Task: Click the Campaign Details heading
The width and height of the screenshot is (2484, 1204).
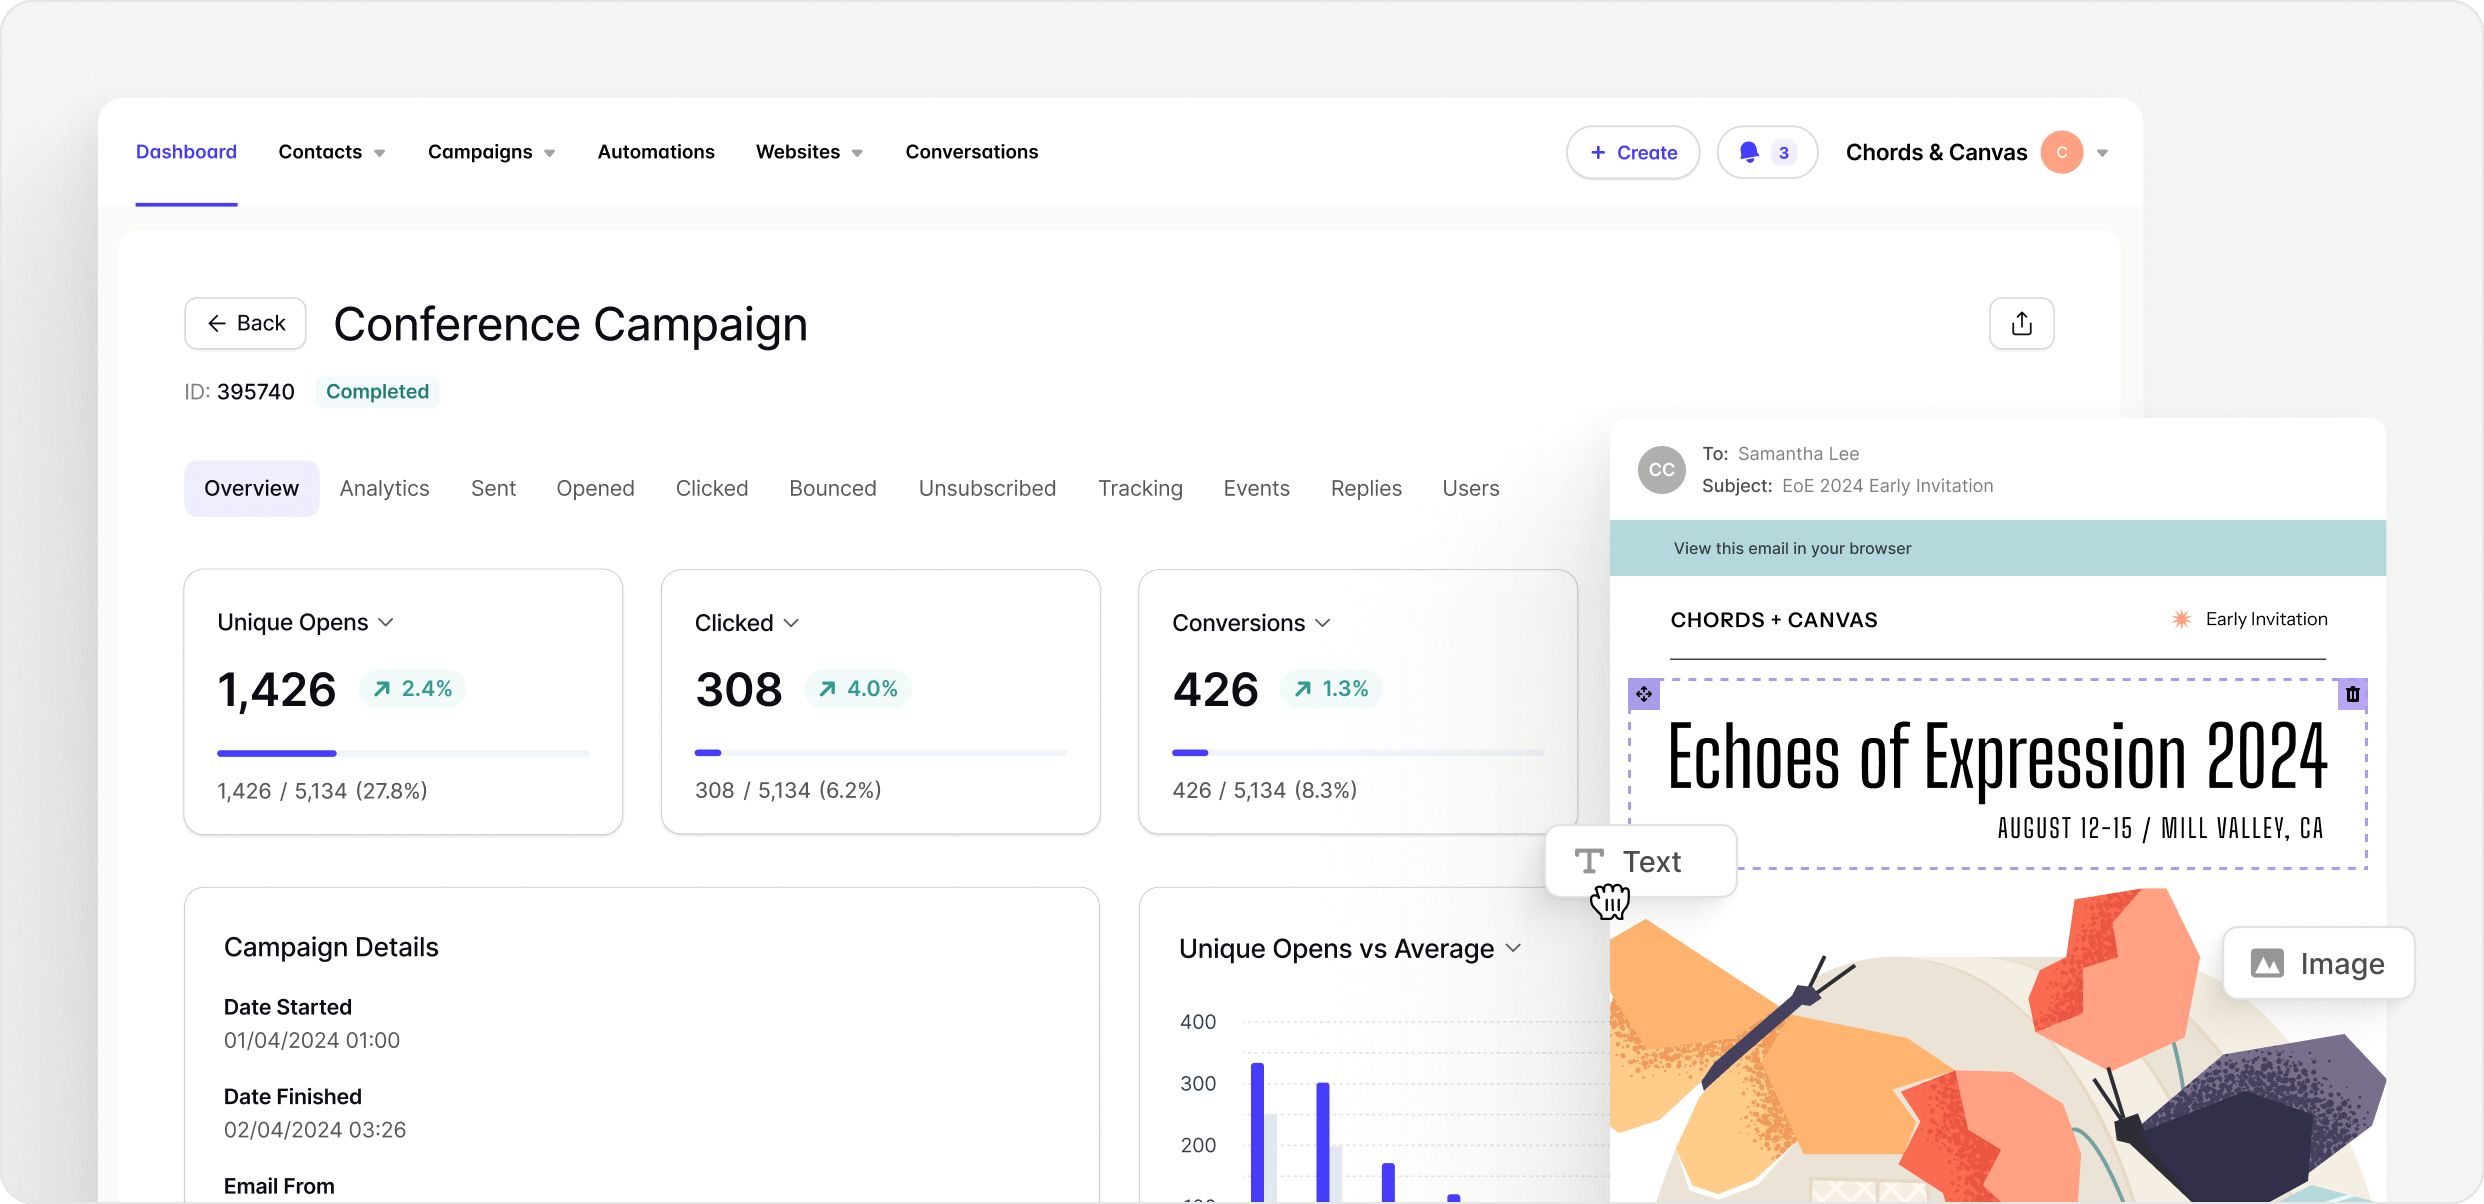Action: click(331, 947)
